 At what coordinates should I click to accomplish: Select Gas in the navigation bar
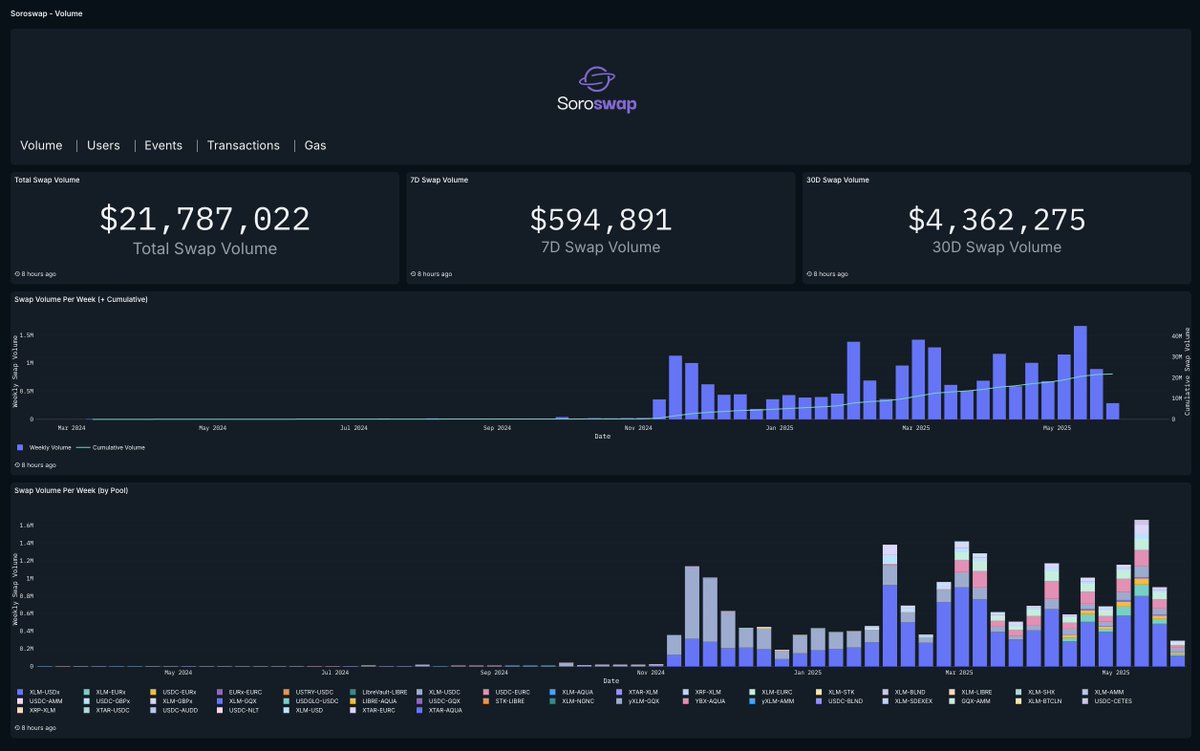[314, 145]
